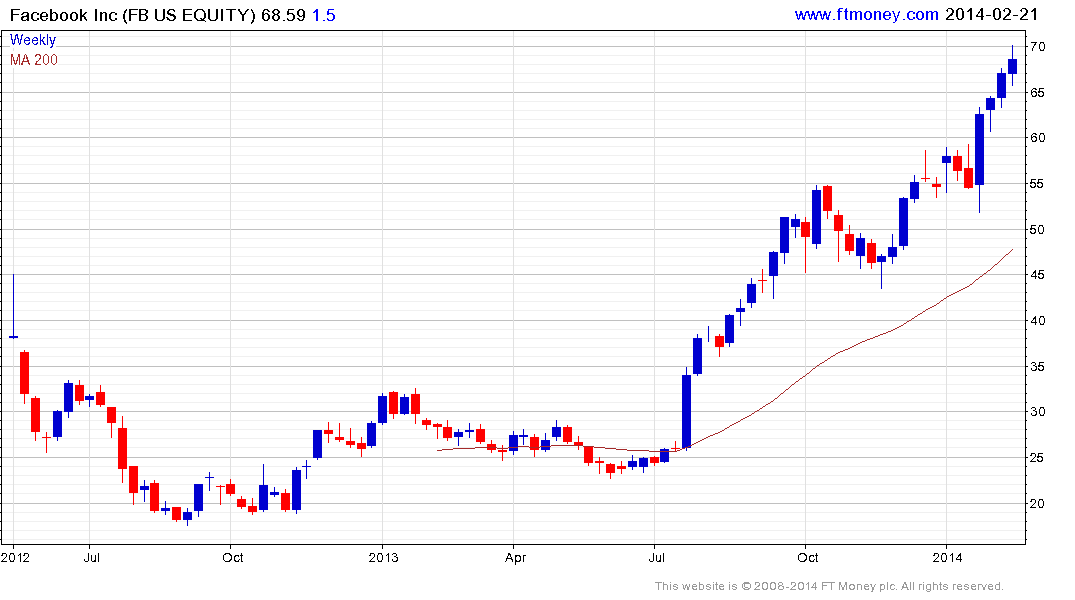Click the latest weekly candle near 68
Image resolution: width=1075 pixels, height=600 pixels.
(1013, 66)
